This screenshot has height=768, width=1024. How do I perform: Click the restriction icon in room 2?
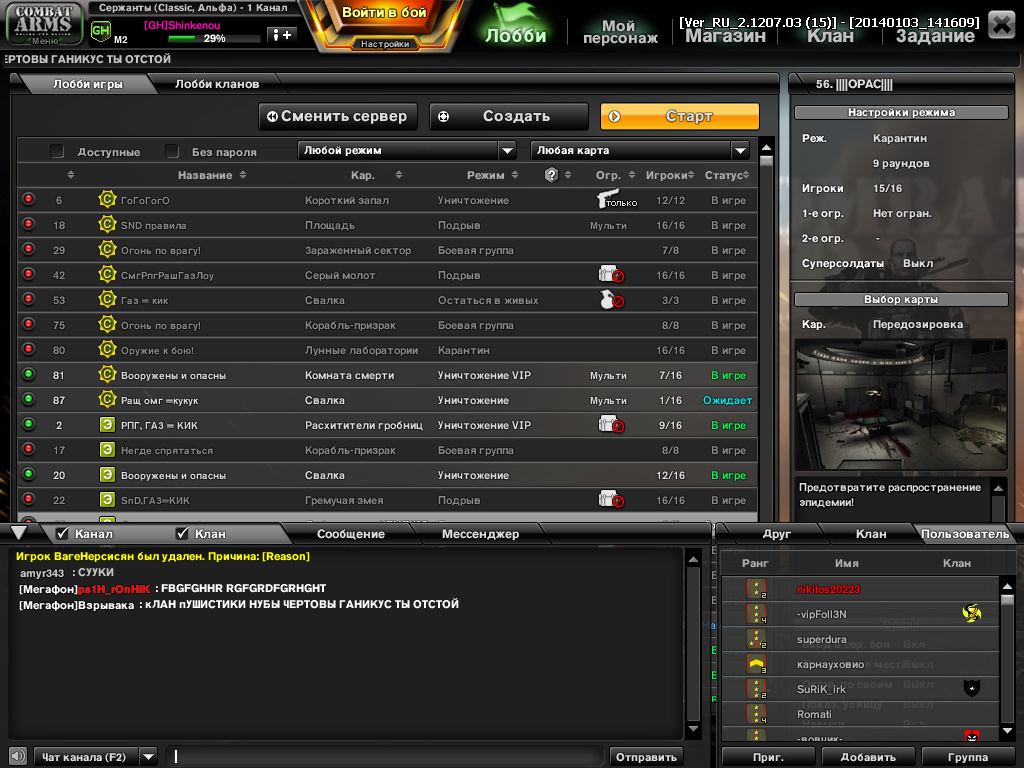coord(611,424)
